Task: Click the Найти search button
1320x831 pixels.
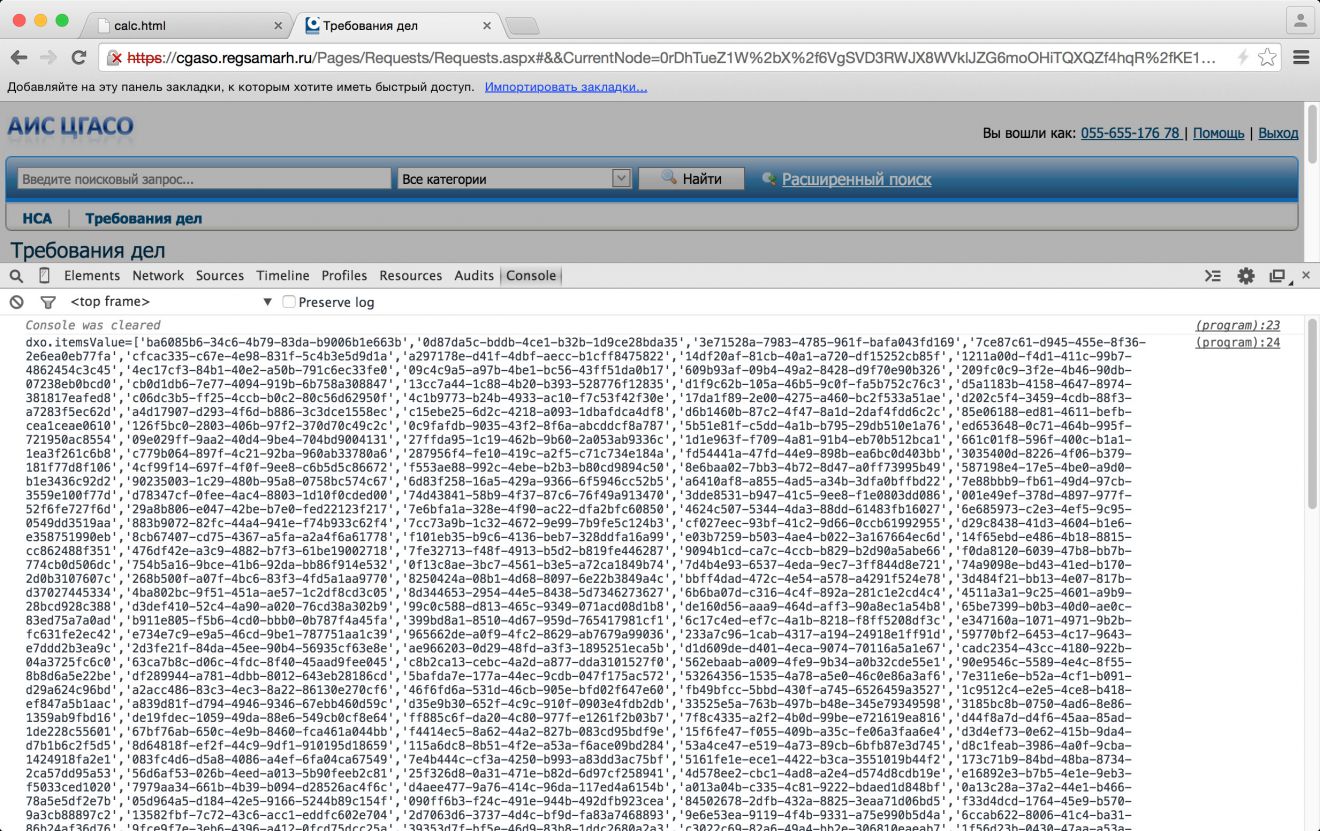Action: click(691, 179)
